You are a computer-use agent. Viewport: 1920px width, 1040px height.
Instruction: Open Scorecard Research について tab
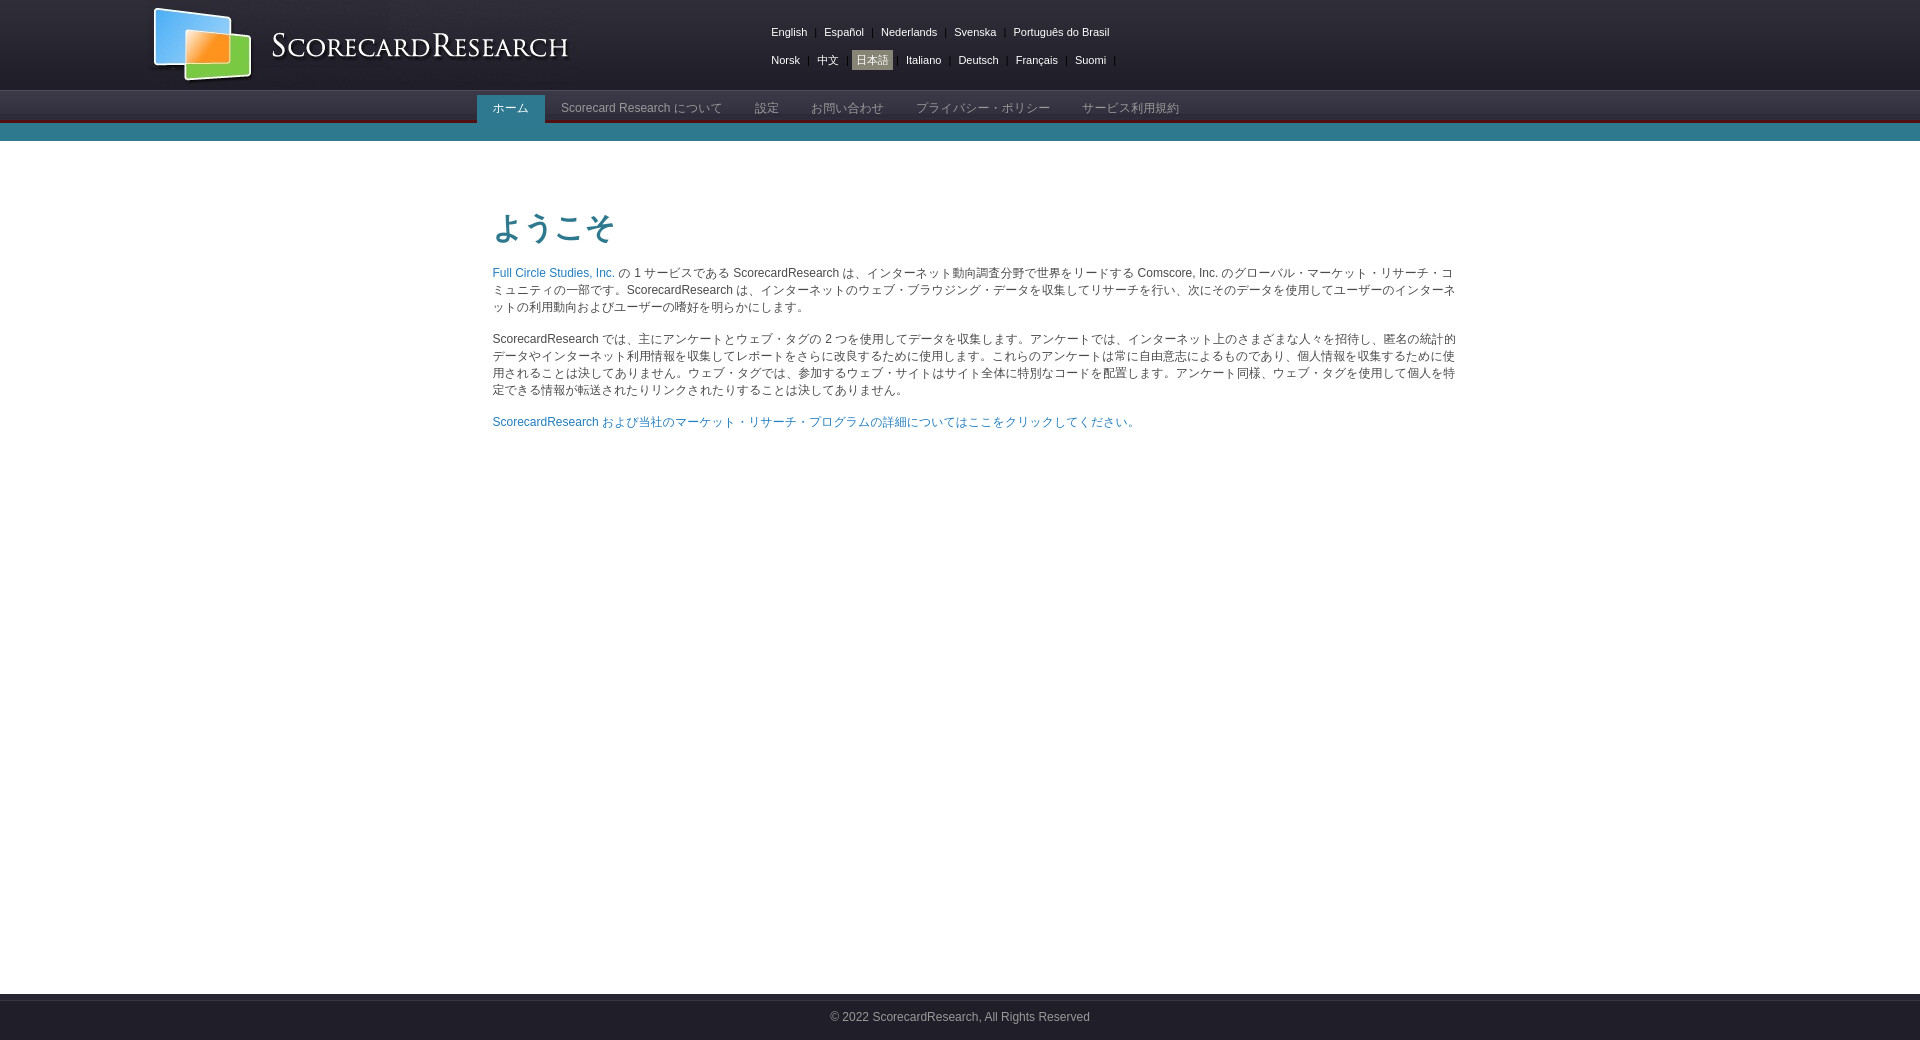pyautogui.click(x=641, y=108)
